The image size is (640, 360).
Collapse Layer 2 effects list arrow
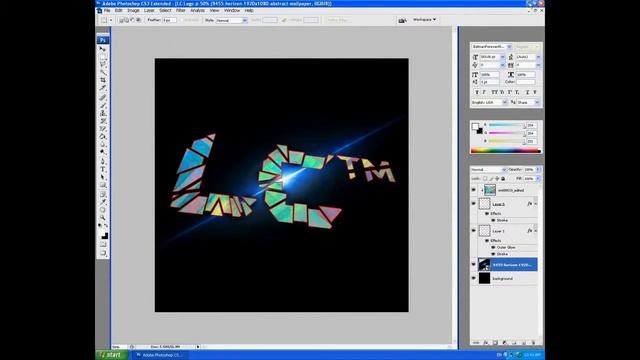click(536, 204)
